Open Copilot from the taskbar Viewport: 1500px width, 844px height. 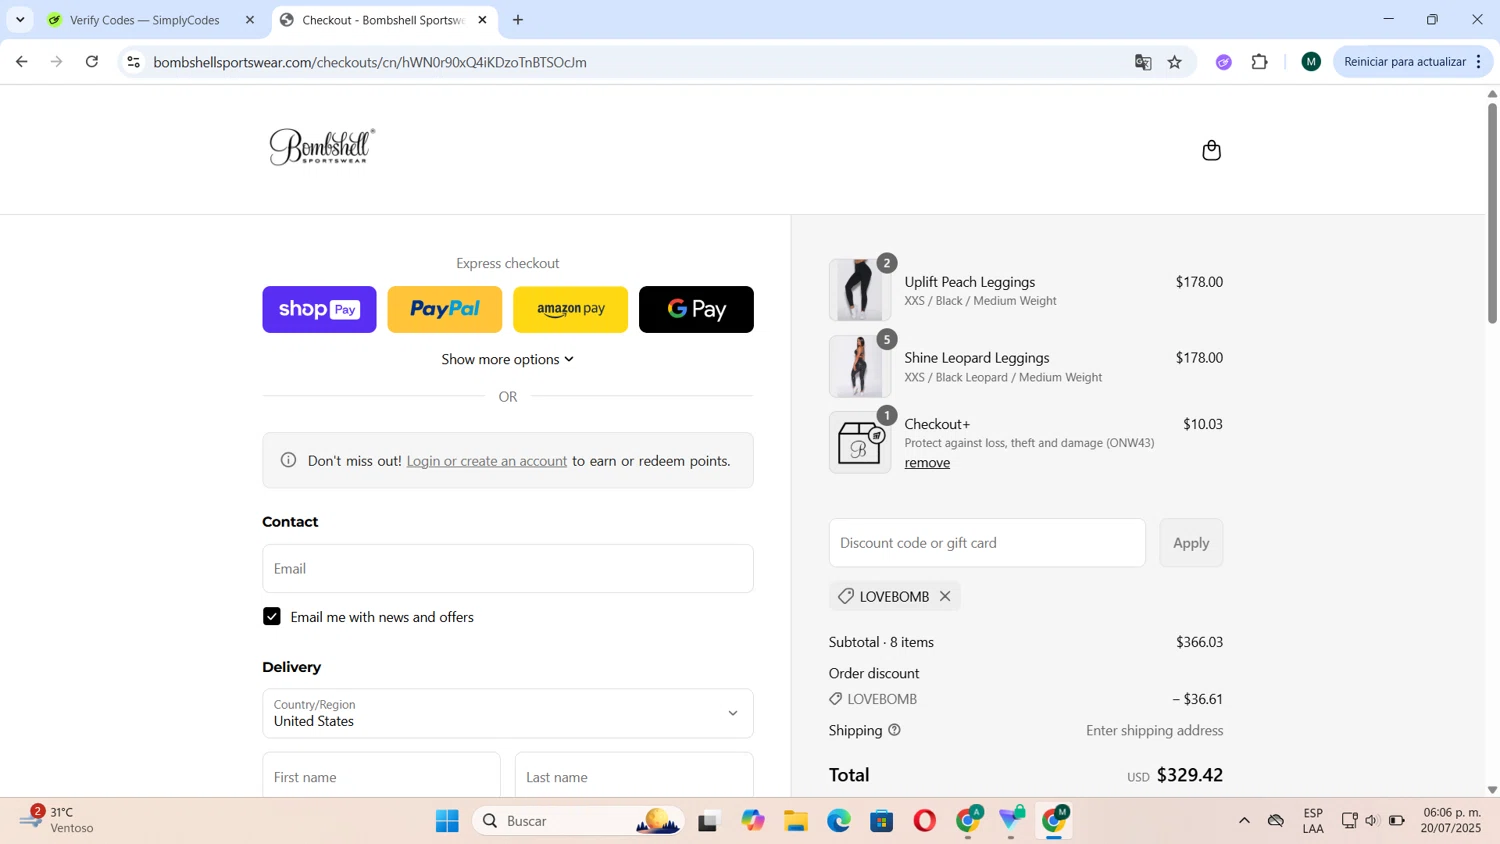[x=752, y=821]
